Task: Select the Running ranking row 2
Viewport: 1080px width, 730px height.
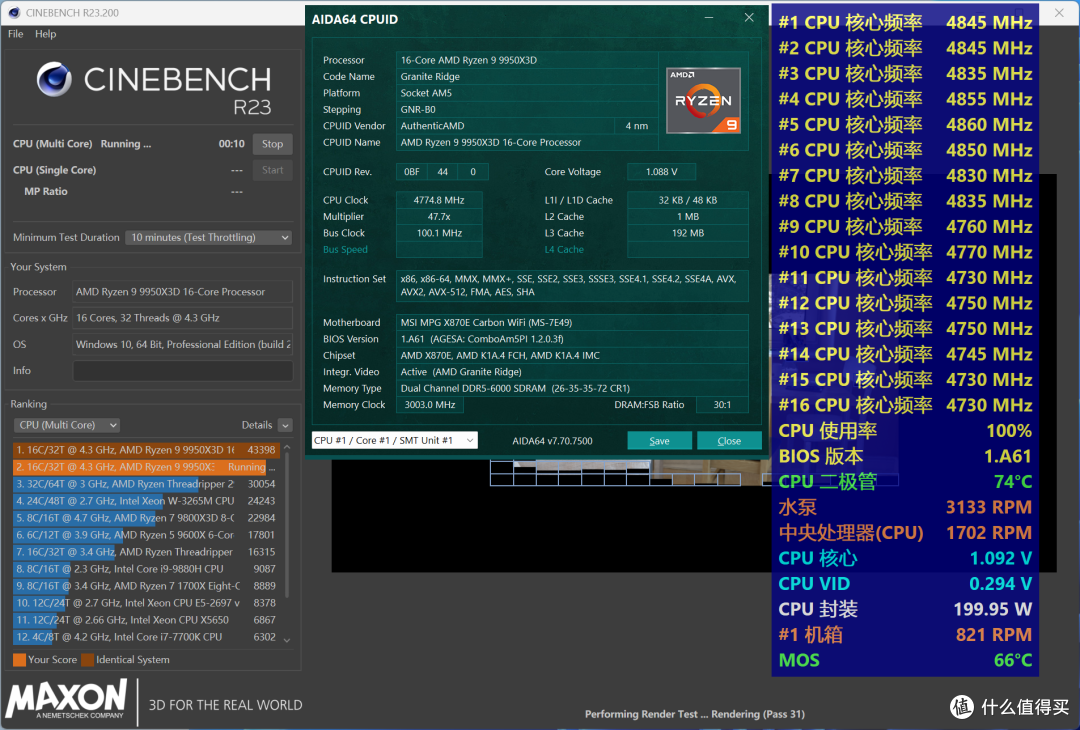Action: (146, 467)
